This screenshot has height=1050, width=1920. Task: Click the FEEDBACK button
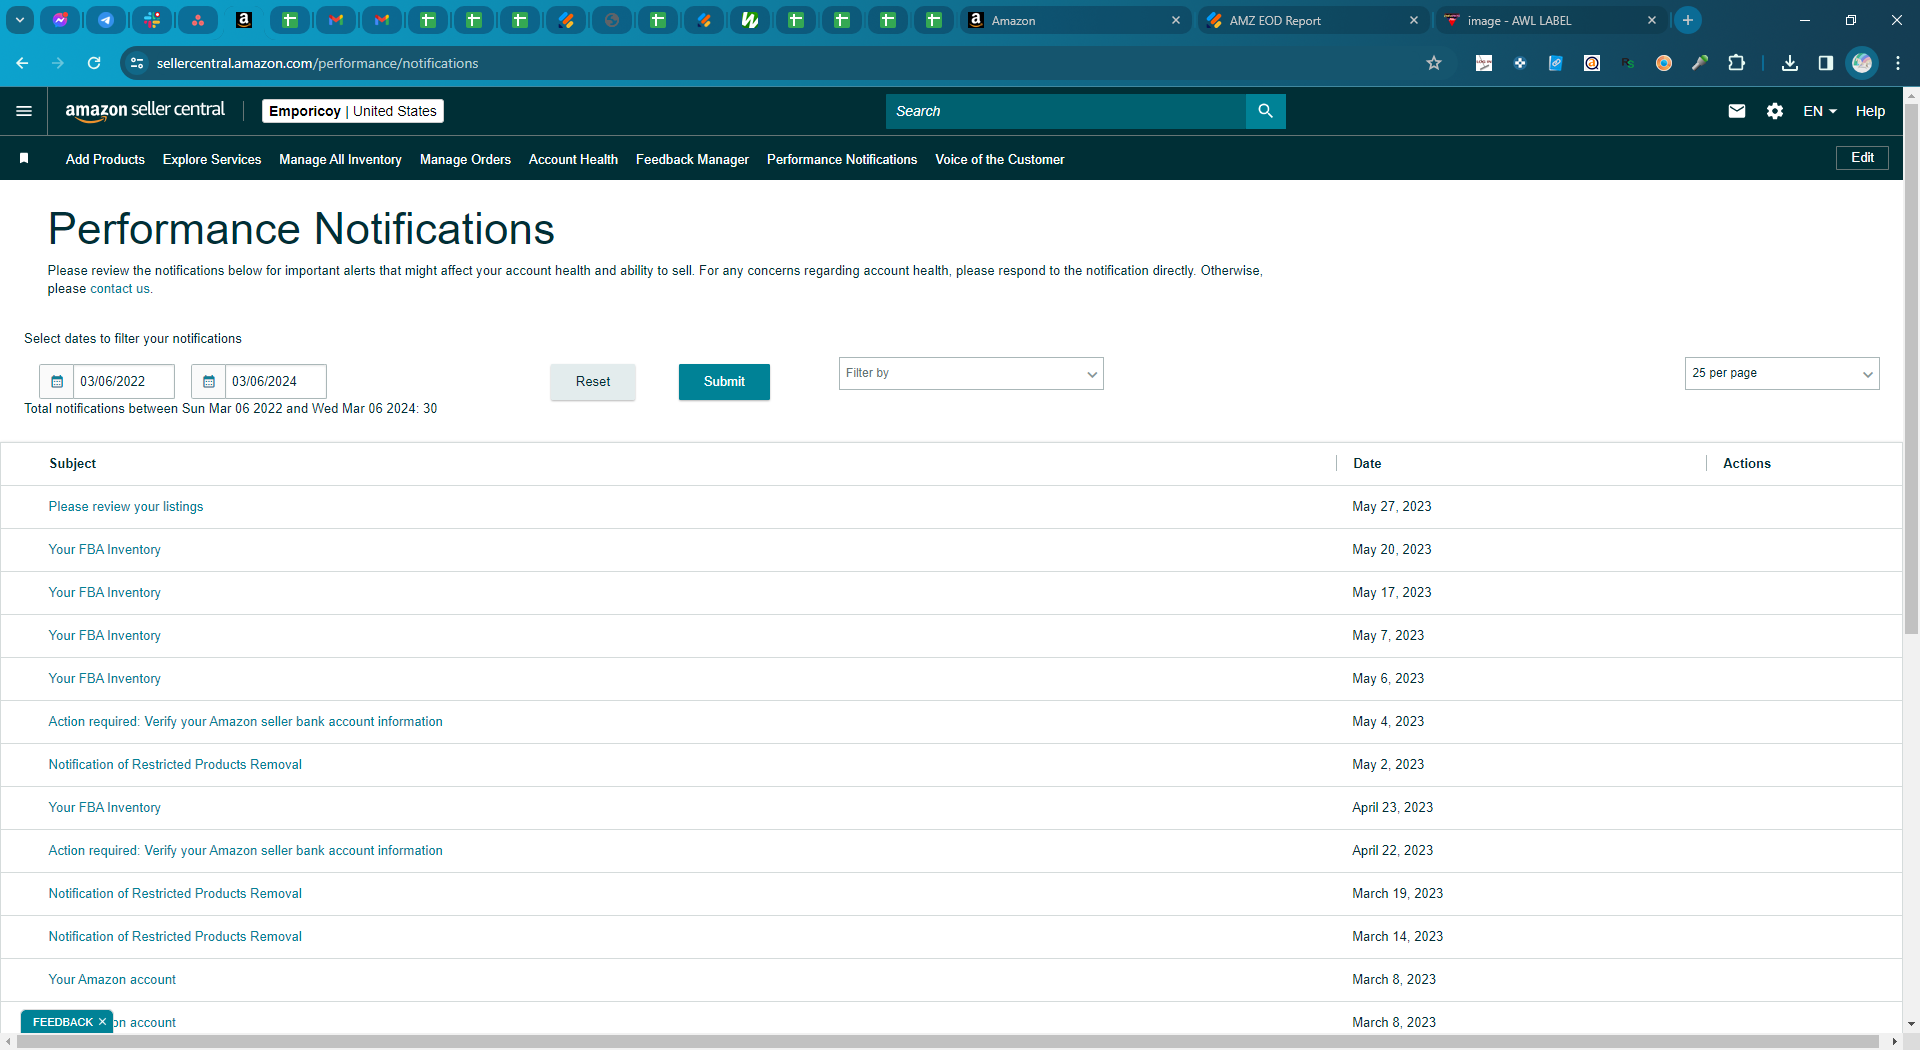[62, 1022]
